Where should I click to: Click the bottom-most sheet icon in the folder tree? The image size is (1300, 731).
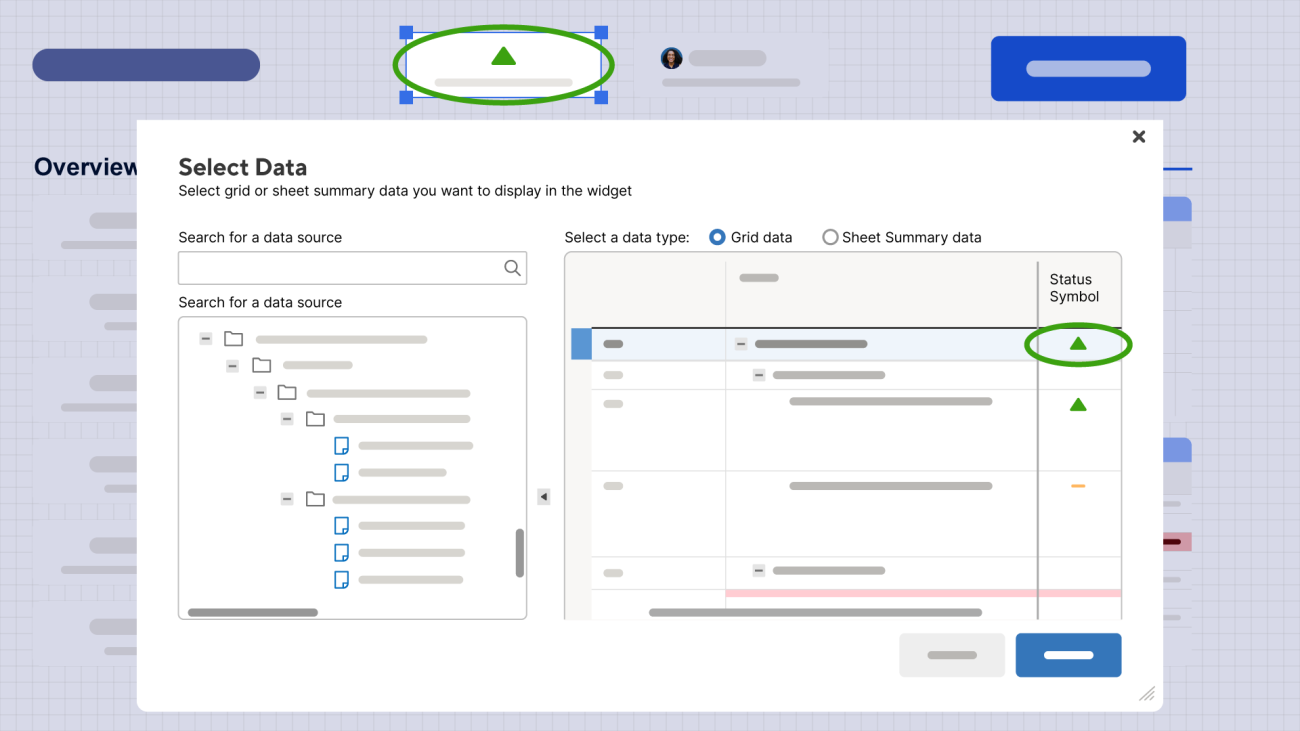point(341,579)
